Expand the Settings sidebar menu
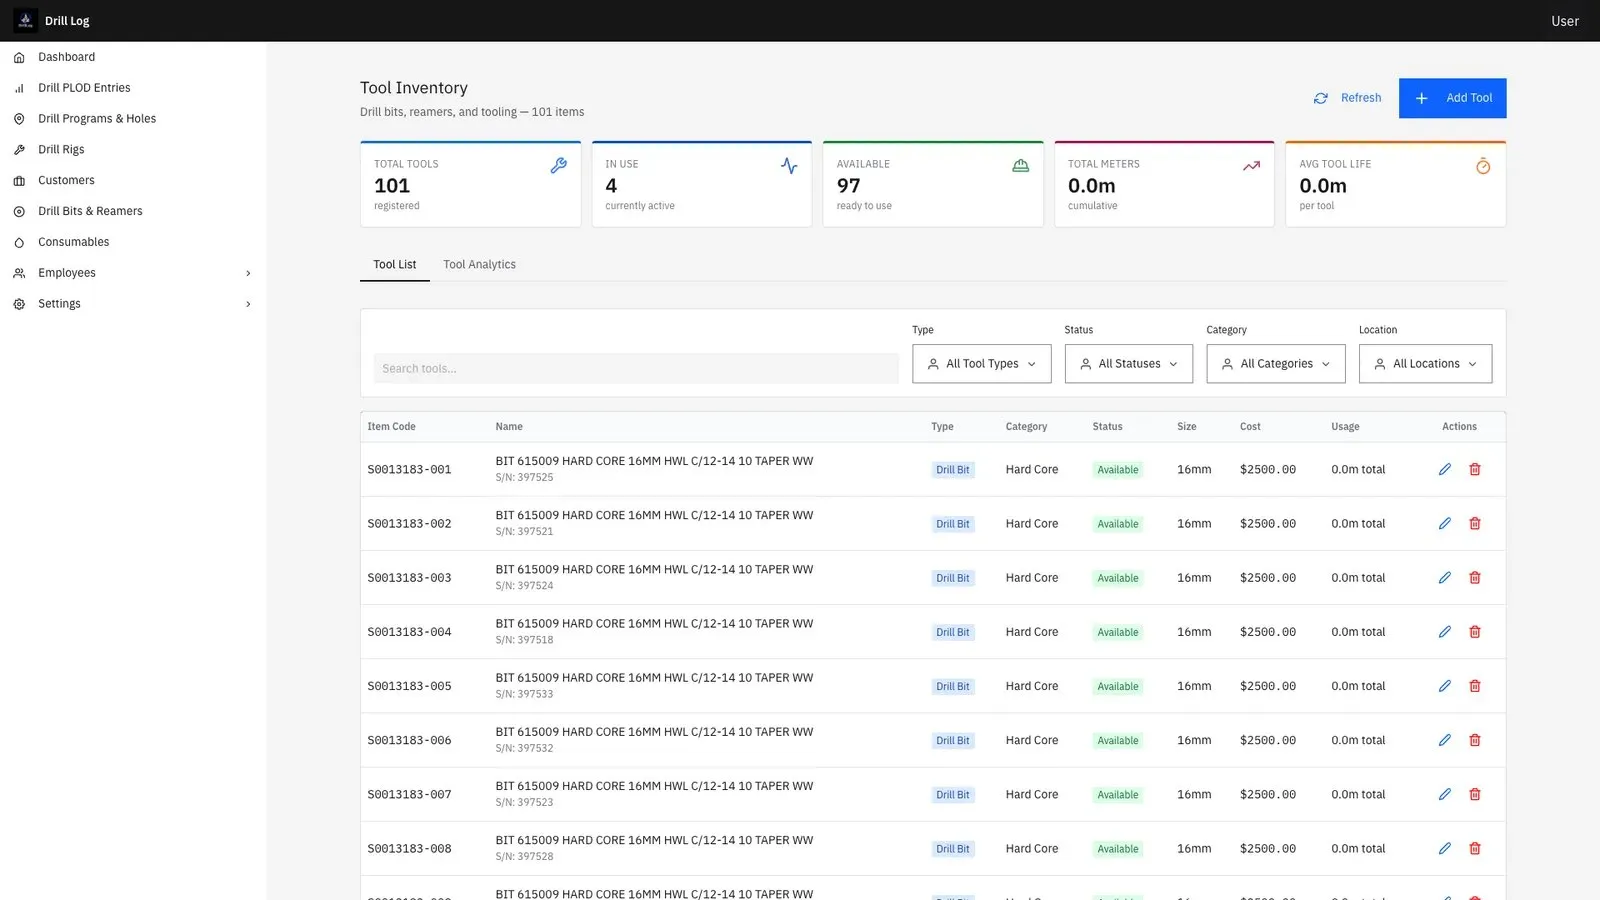 pos(133,304)
